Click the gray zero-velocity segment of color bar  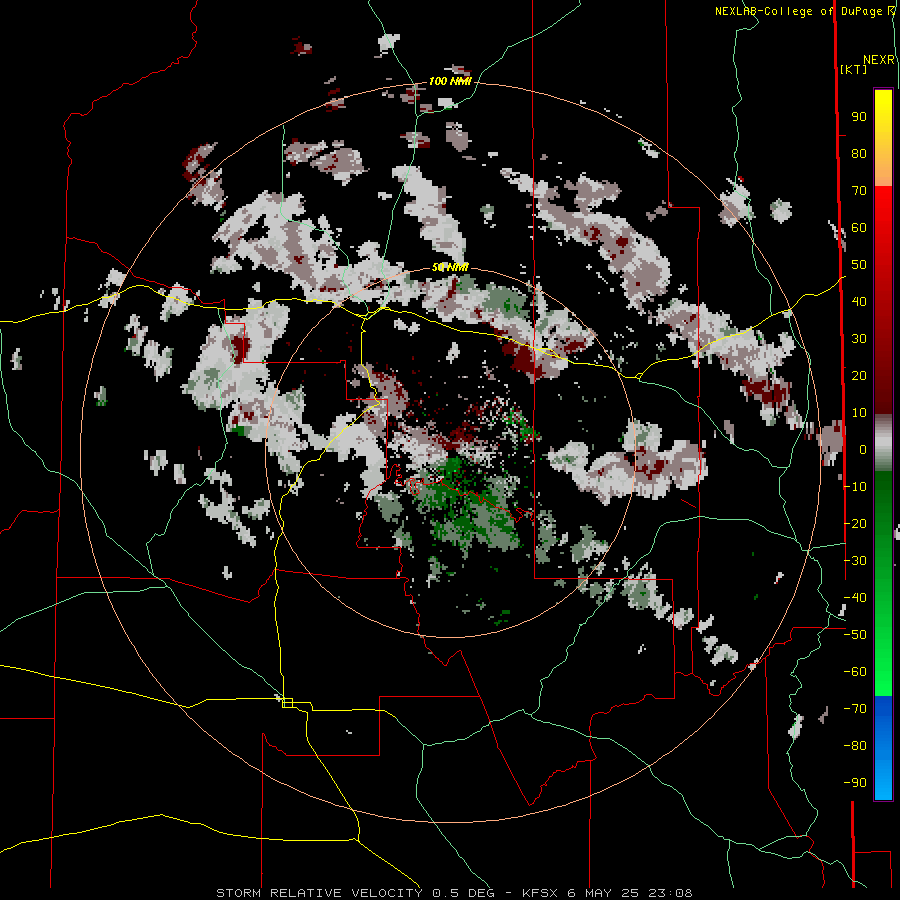[883, 442]
